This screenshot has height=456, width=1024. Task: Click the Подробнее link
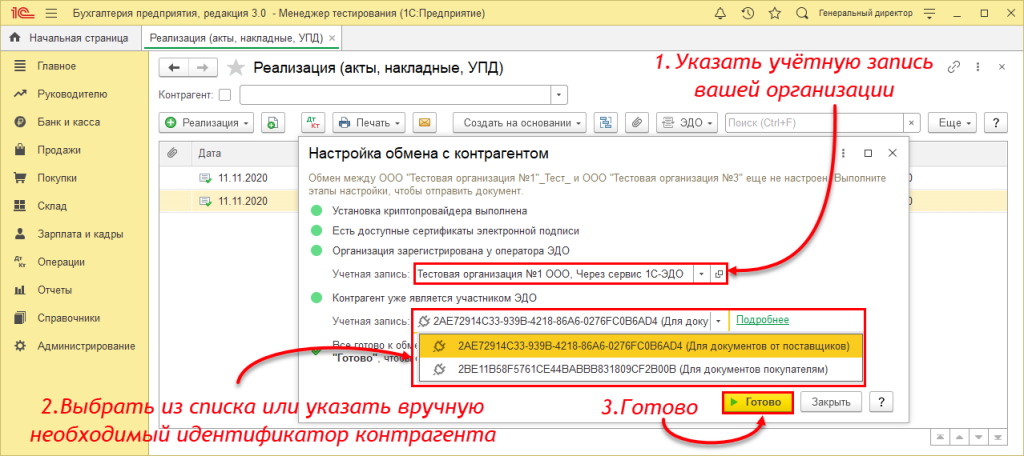click(x=763, y=320)
